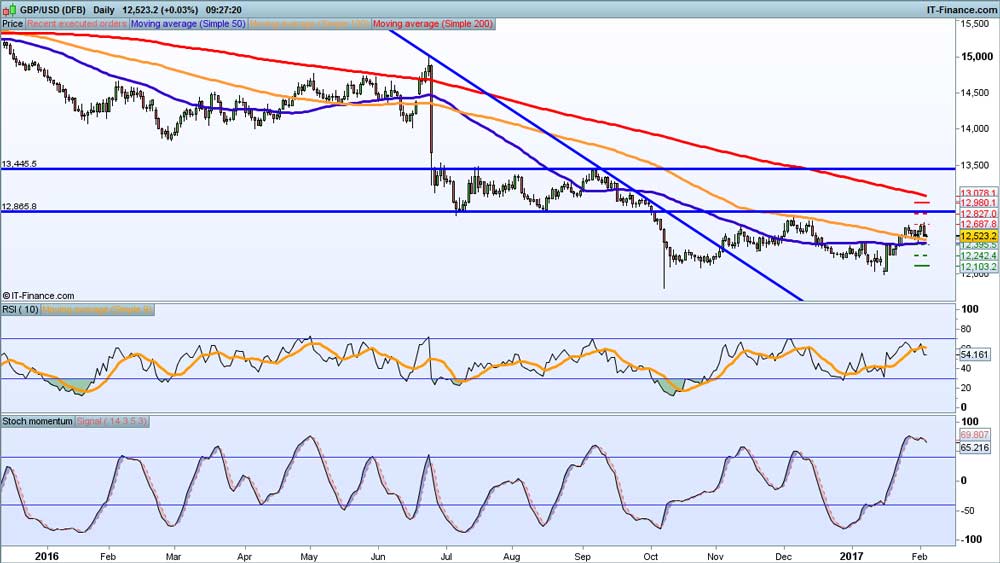
Task: Select the faded orange Moving average (Simple 100) tab
Action: click(x=309, y=24)
